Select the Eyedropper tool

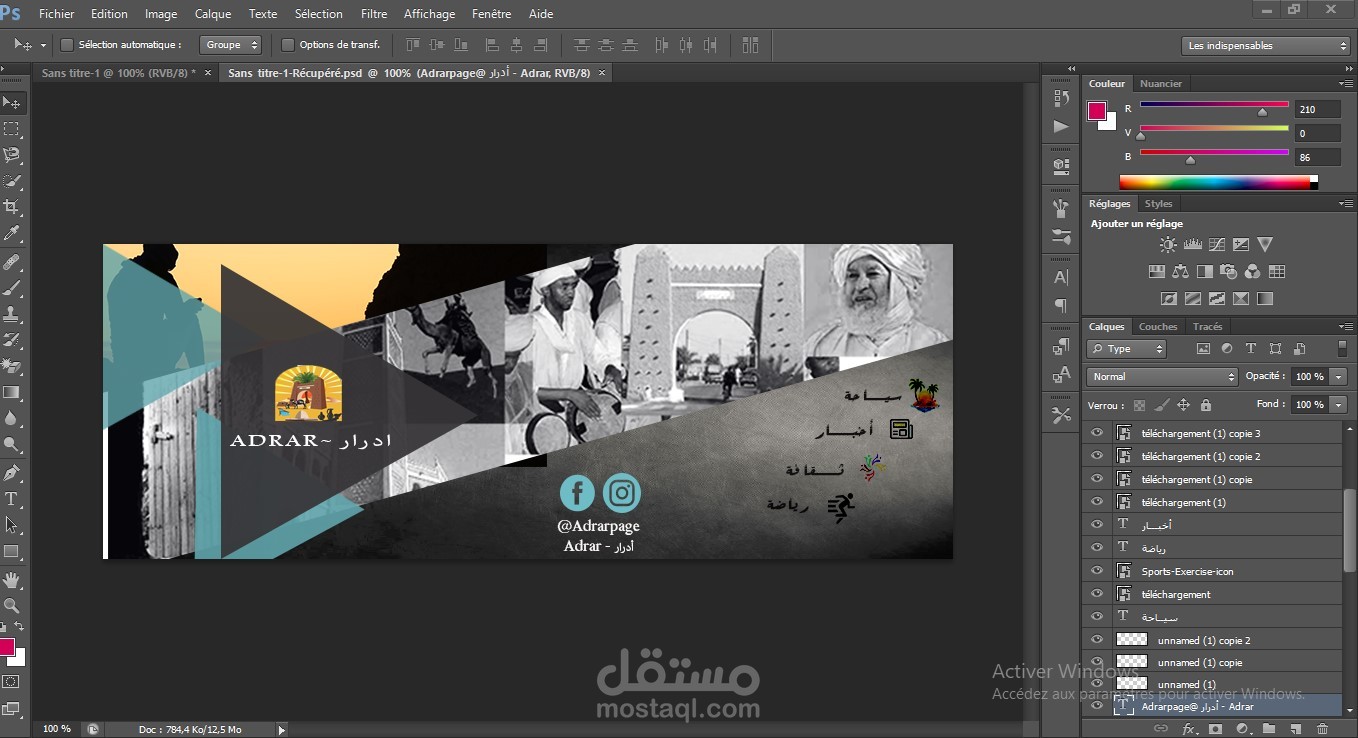point(12,234)
